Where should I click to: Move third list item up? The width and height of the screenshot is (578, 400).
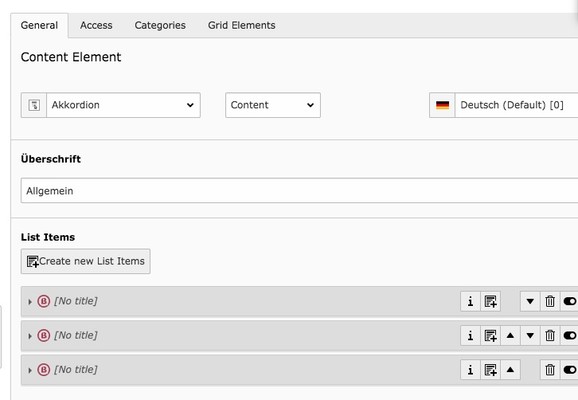point(510,370)
